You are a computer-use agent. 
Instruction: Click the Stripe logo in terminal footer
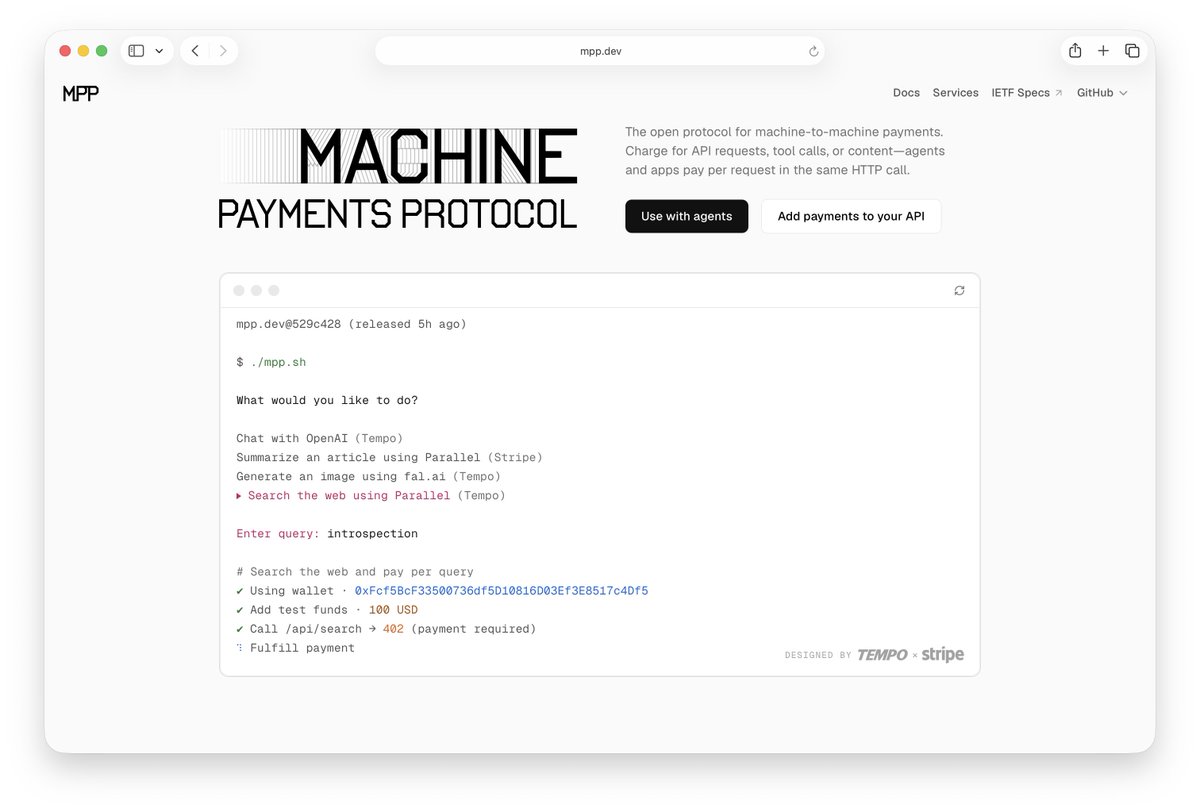(942, 654)
